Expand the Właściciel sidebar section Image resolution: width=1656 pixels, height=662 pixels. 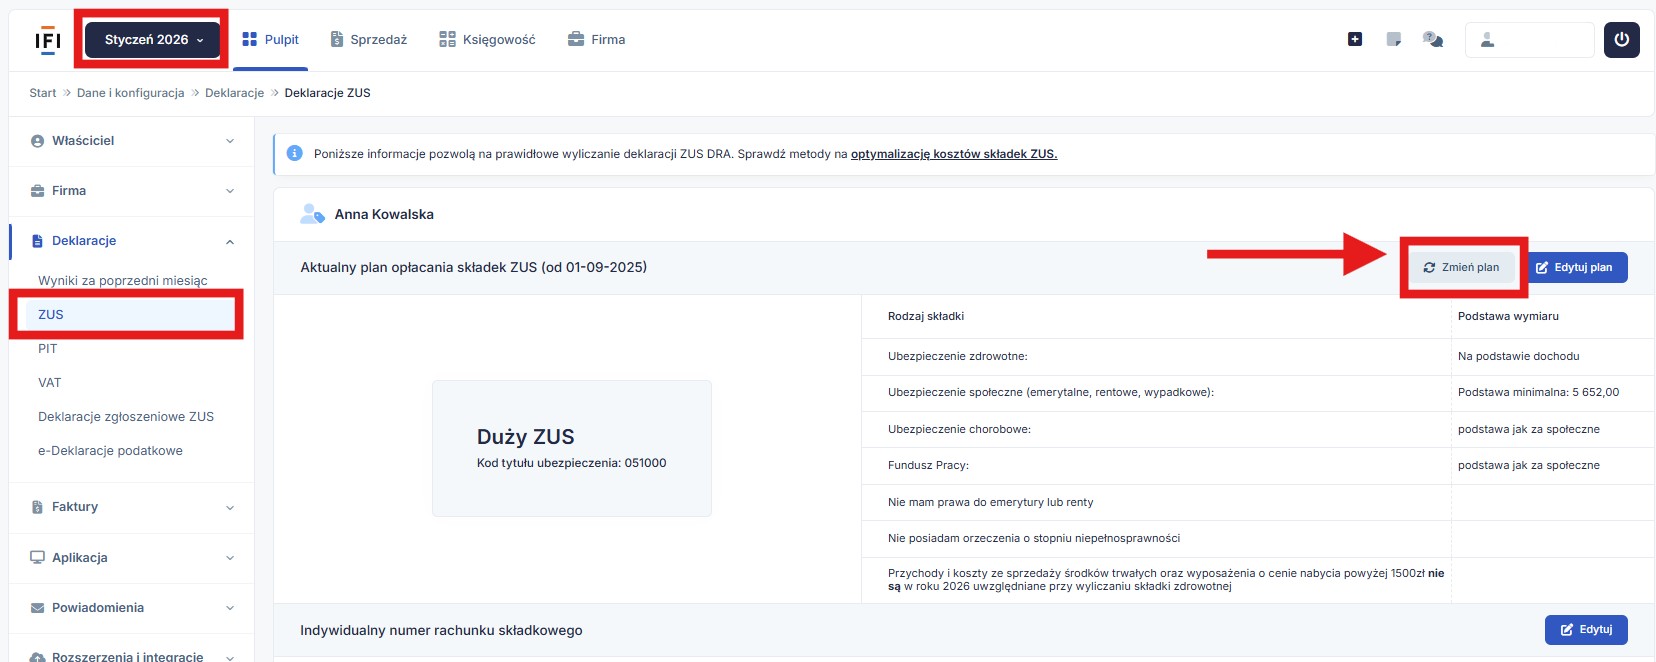131,141
